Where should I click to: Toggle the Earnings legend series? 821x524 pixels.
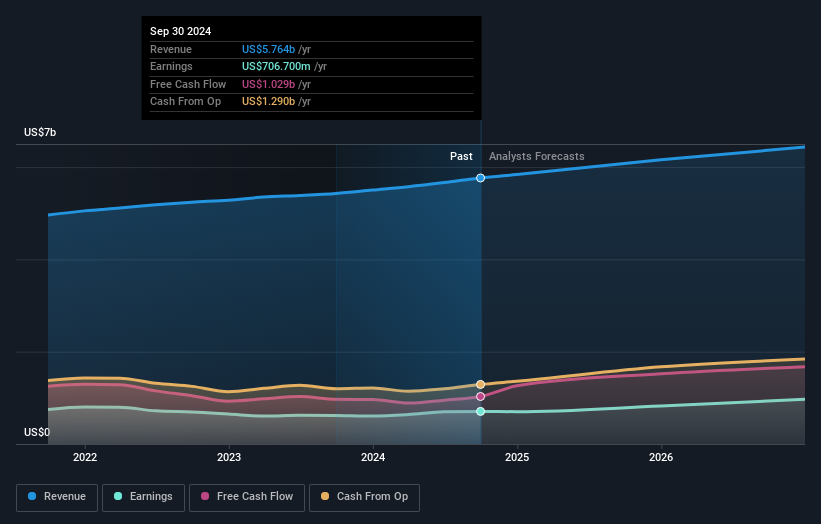(x=143, y=497)
